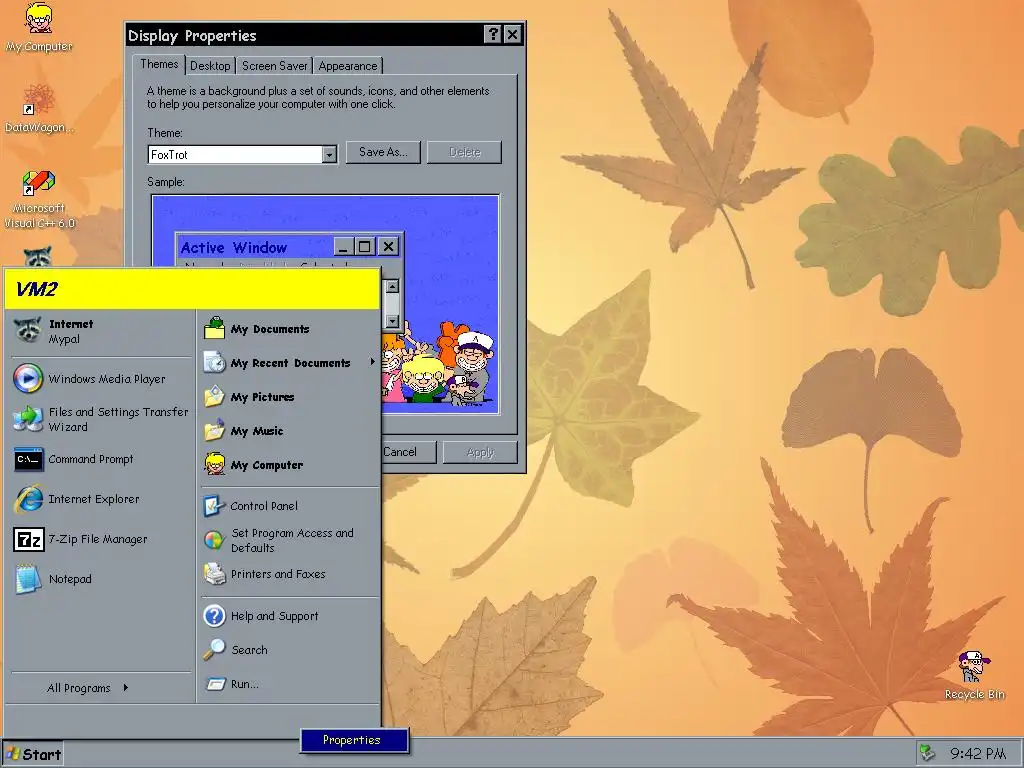
Task: Click the VM2 user name header
Action: coord(192,289)
